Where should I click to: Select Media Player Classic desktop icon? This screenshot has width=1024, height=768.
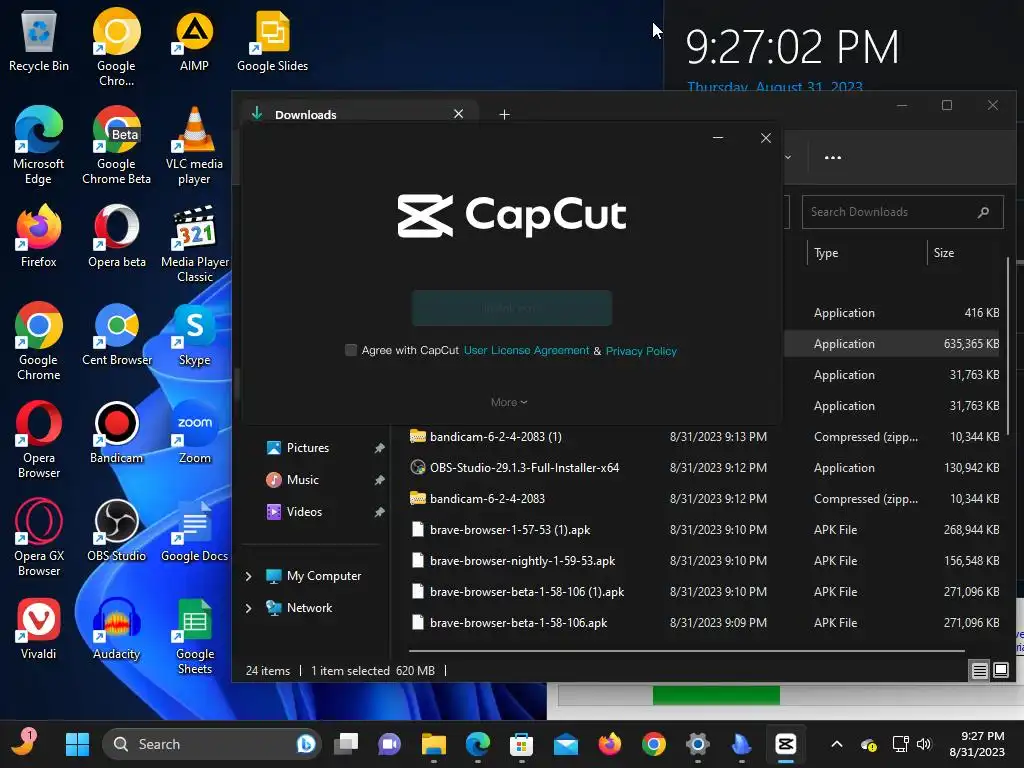click(194, 244)
